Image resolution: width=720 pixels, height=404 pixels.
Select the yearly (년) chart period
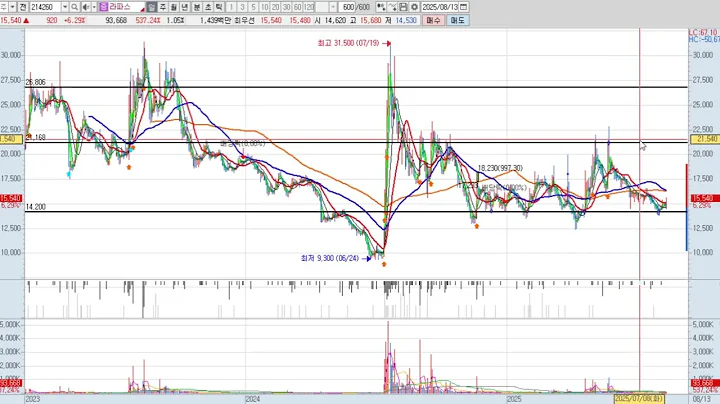[x=185, y=7]
